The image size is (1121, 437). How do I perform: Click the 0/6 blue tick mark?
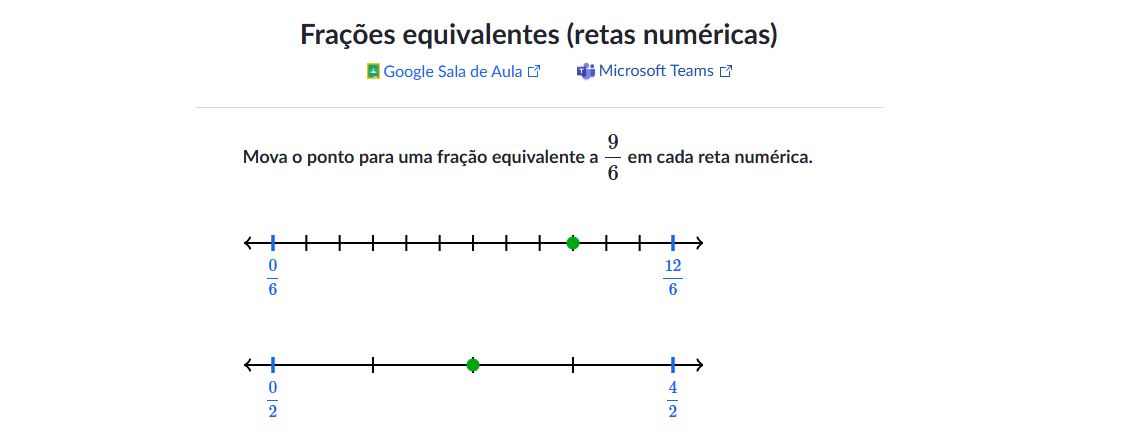[273, 243]
